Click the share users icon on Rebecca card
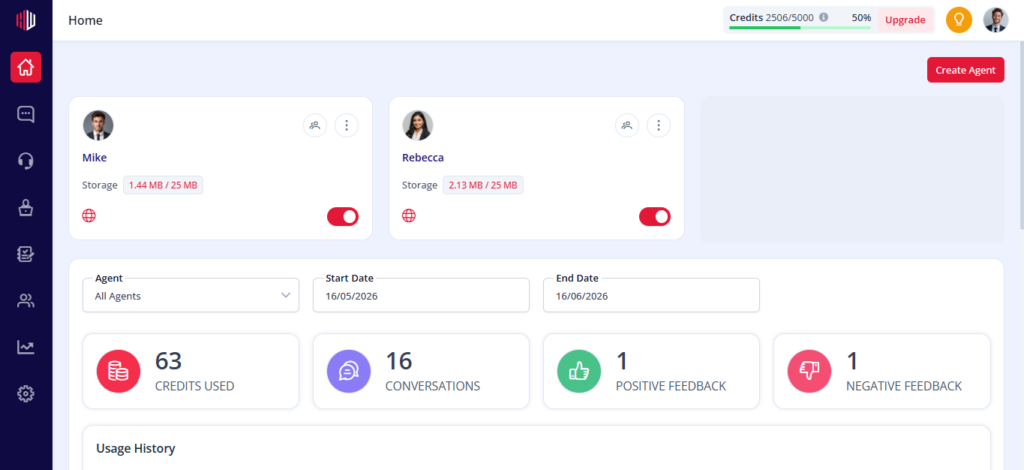This screenshot has width=1024, height=470. click(627, 125)
